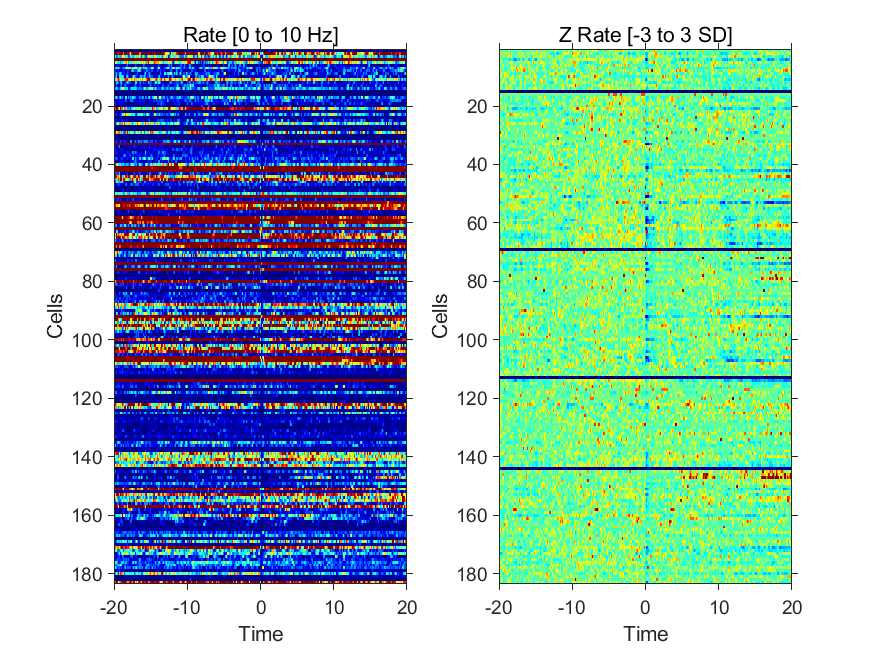The image size is (875, 656).
Task: Click the red cluster at upper right below cell 144
Action: [x=776, y=476]
